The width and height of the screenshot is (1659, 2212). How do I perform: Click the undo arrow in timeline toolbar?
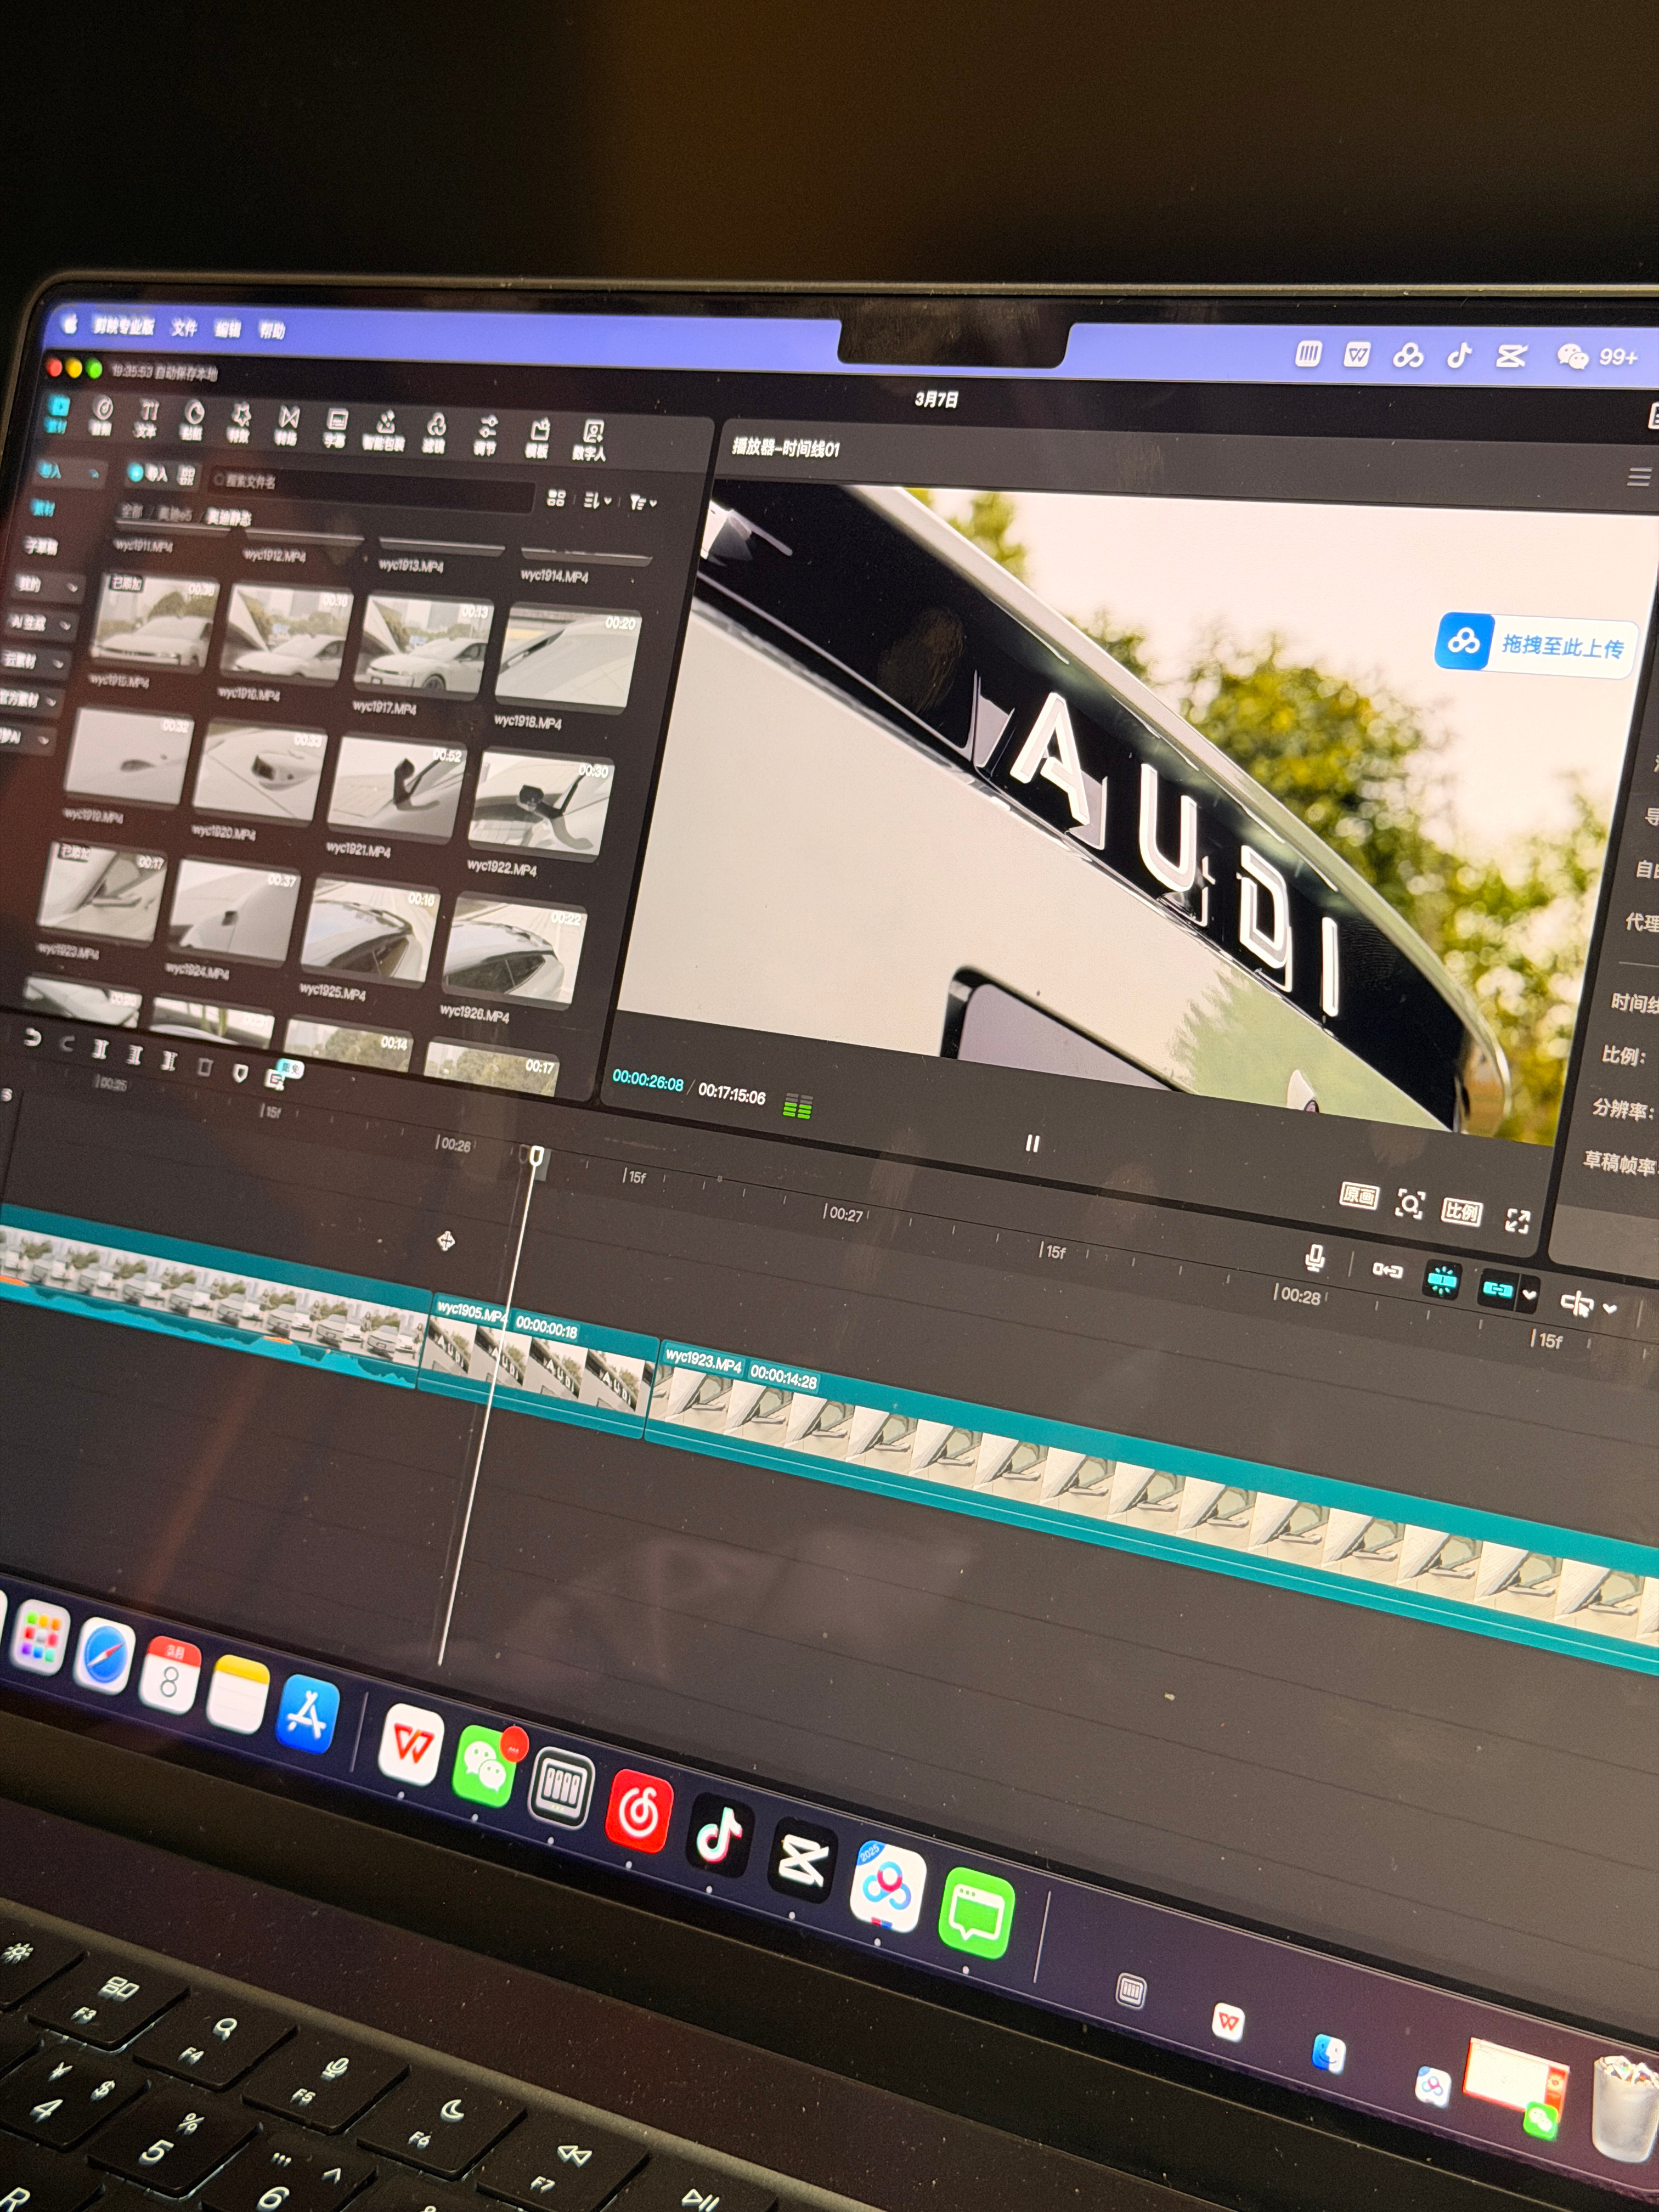click(x=33, y=1038)
